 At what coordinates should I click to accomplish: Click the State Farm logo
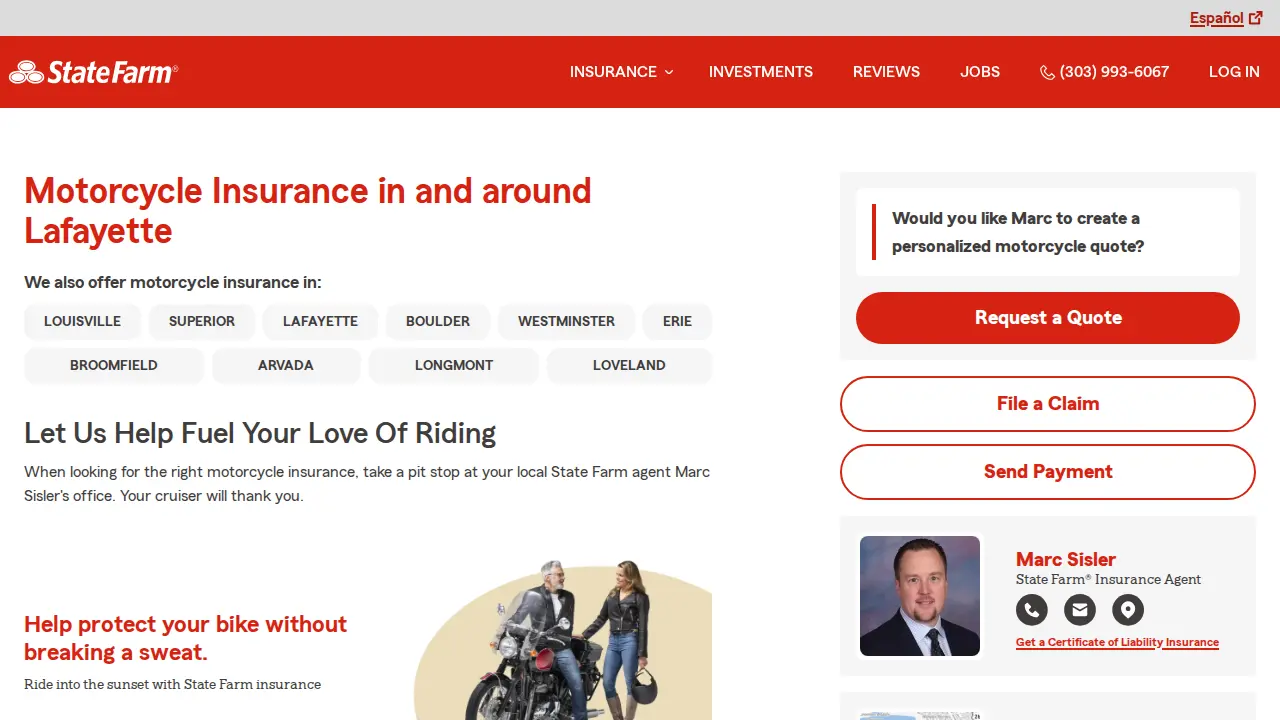click(93, 72)
